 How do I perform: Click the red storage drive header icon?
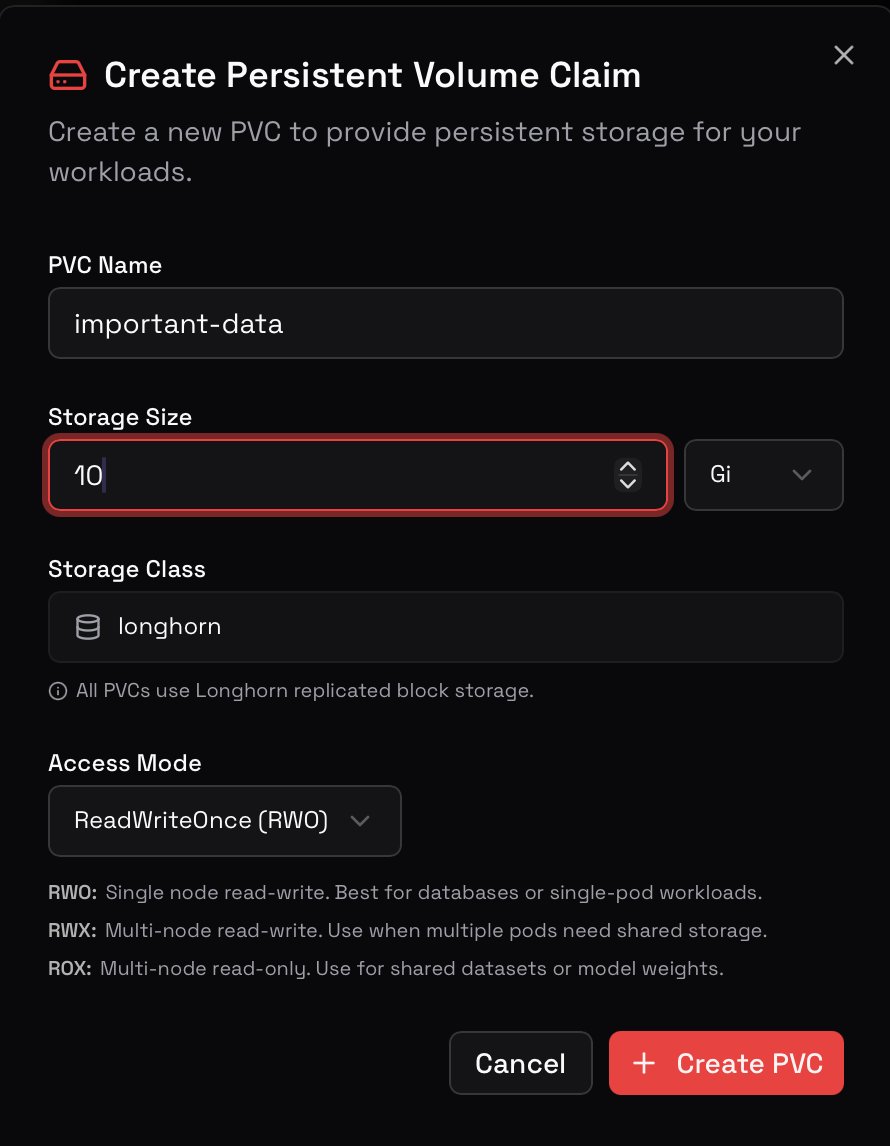[x=68, y=75]
